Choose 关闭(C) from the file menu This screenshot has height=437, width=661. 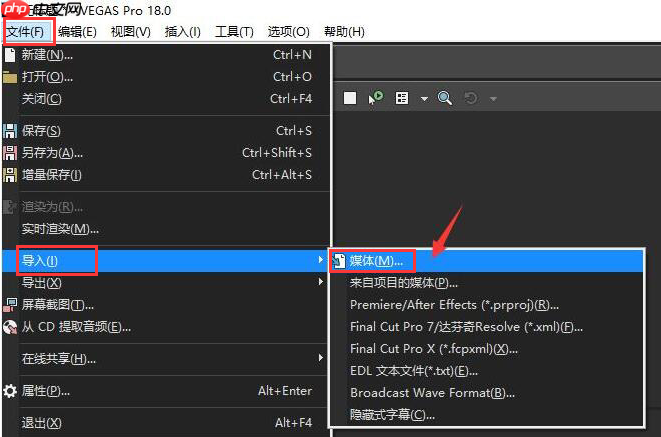pos(166,99)
